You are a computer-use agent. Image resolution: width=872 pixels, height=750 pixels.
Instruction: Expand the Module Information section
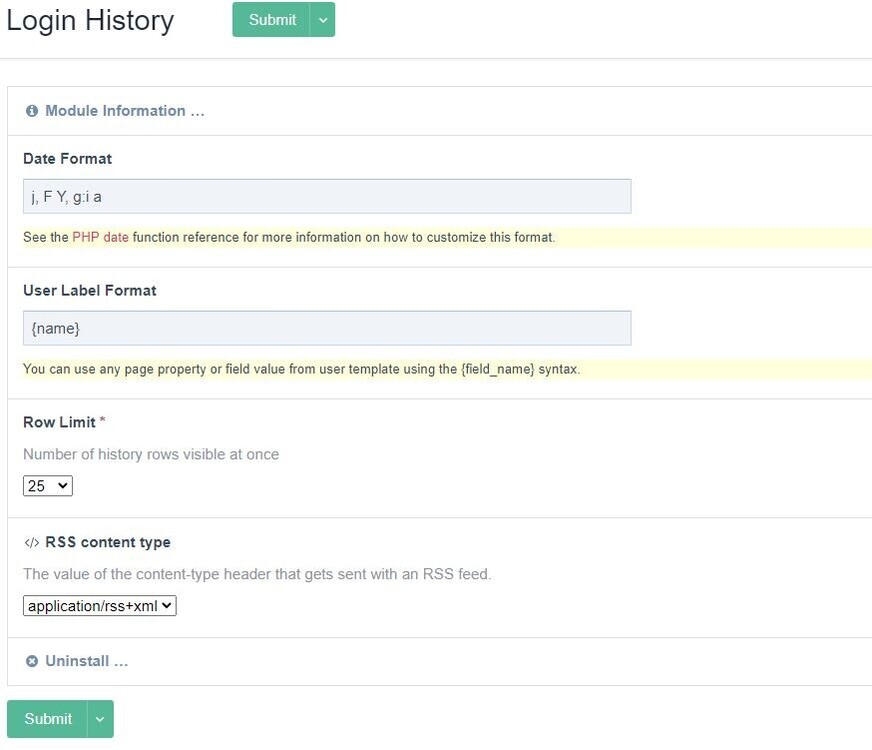124,111
